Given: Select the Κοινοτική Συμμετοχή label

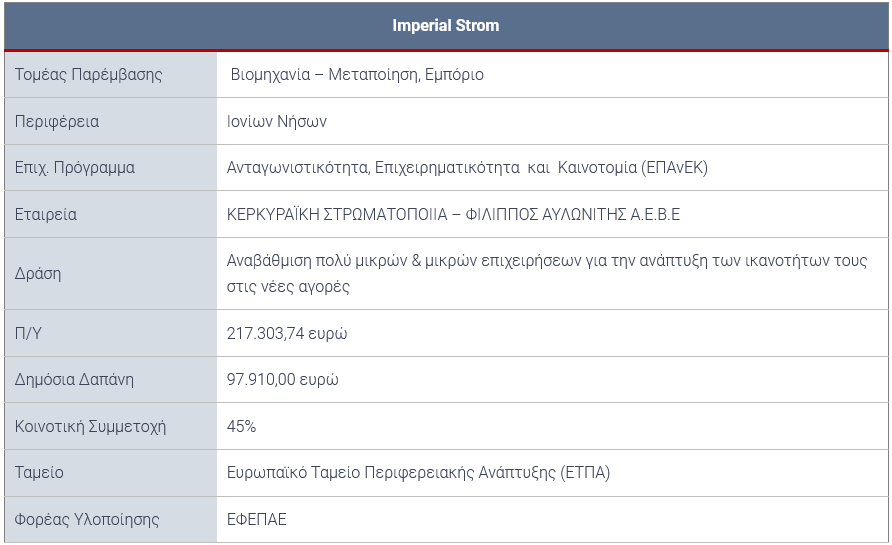Looking at the screenshot, I should click(x=90, y=426).
